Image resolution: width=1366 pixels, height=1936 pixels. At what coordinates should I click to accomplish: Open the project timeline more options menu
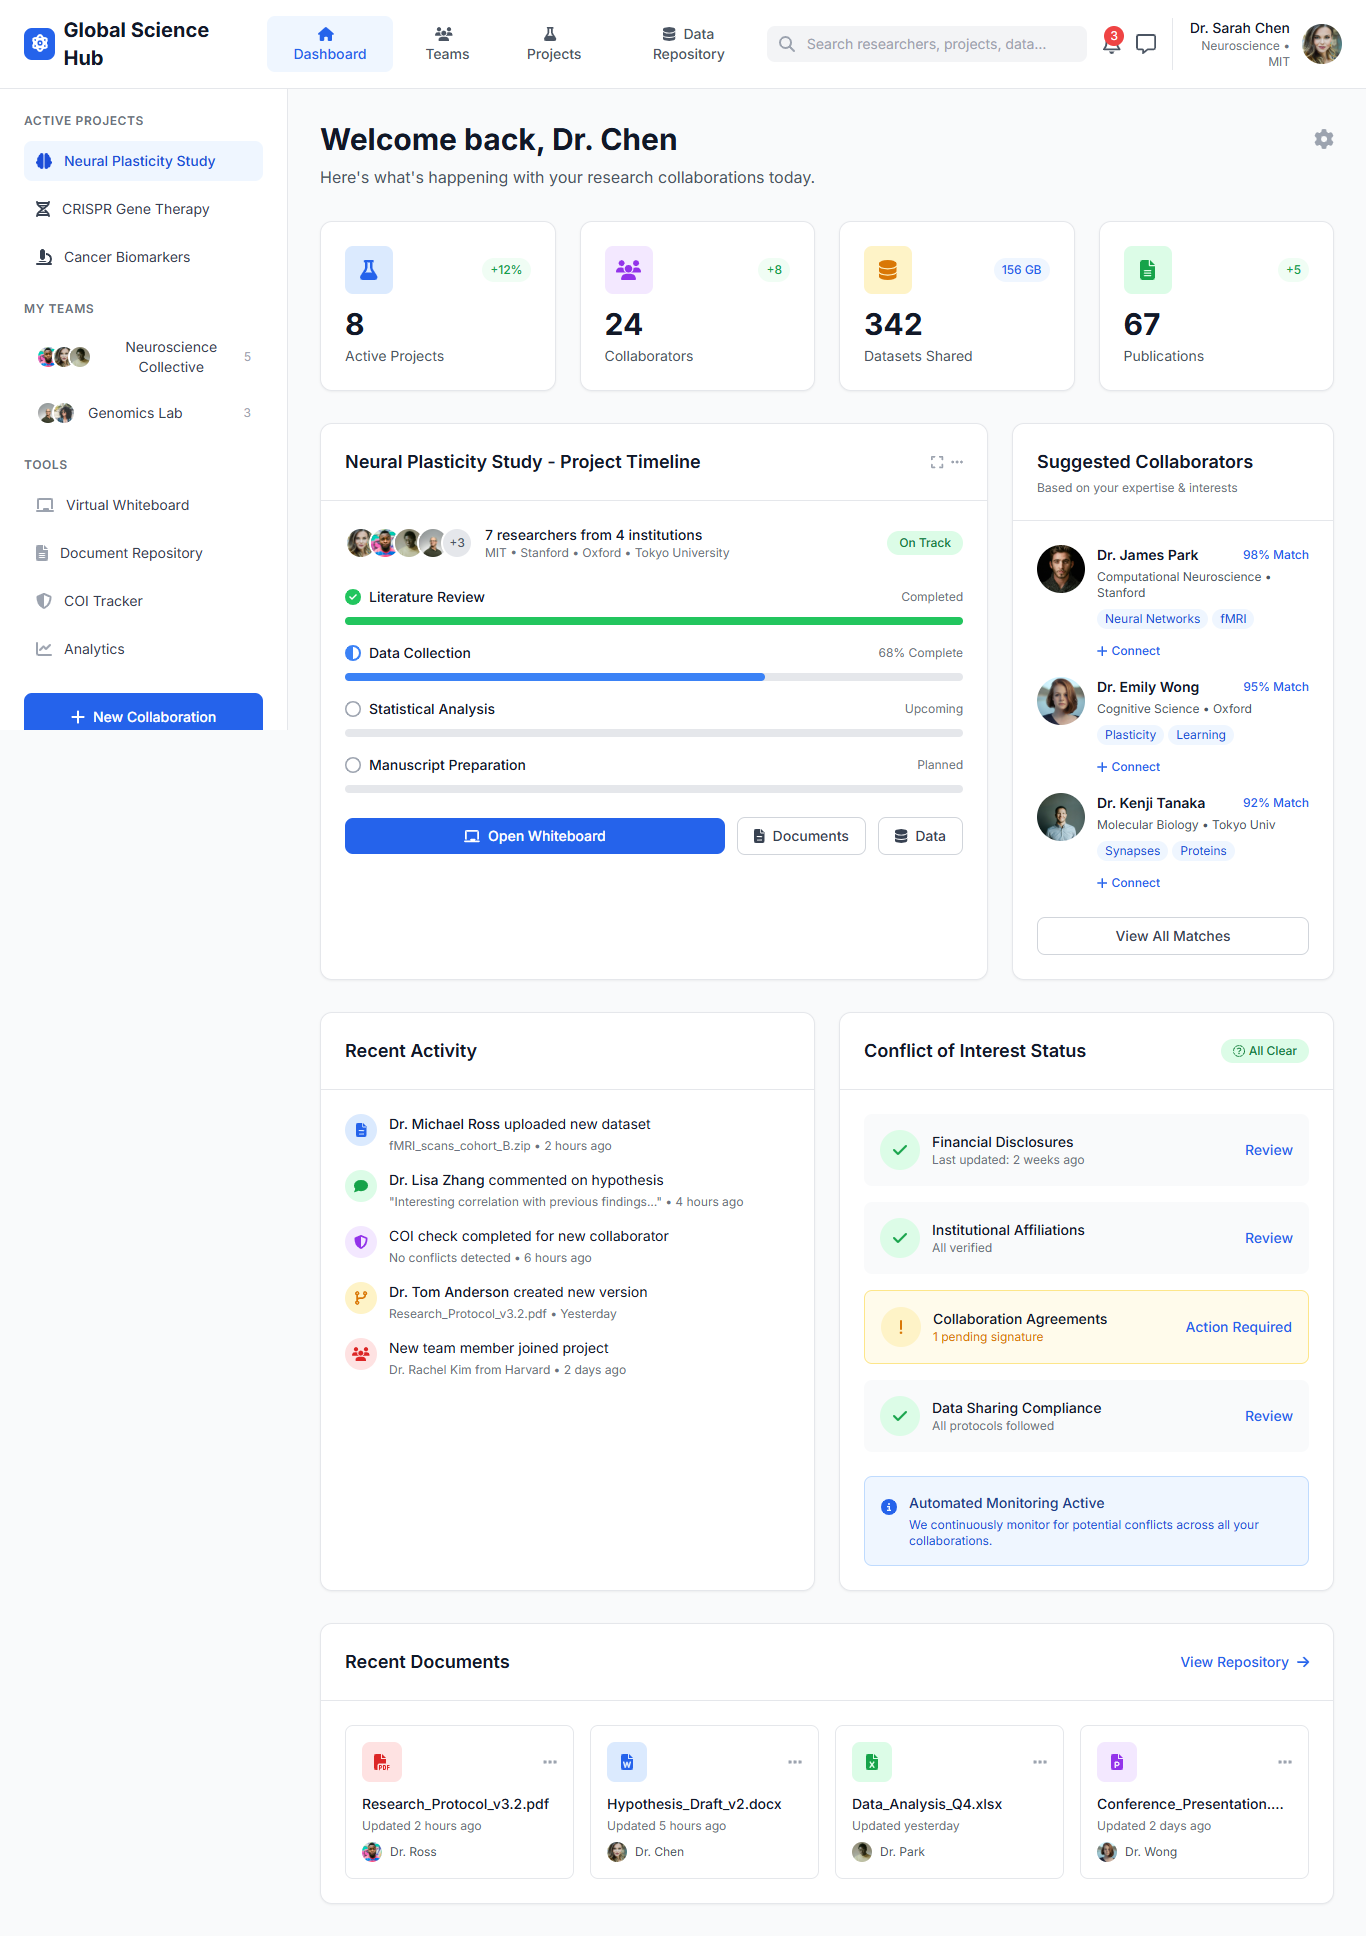(957, 462)
